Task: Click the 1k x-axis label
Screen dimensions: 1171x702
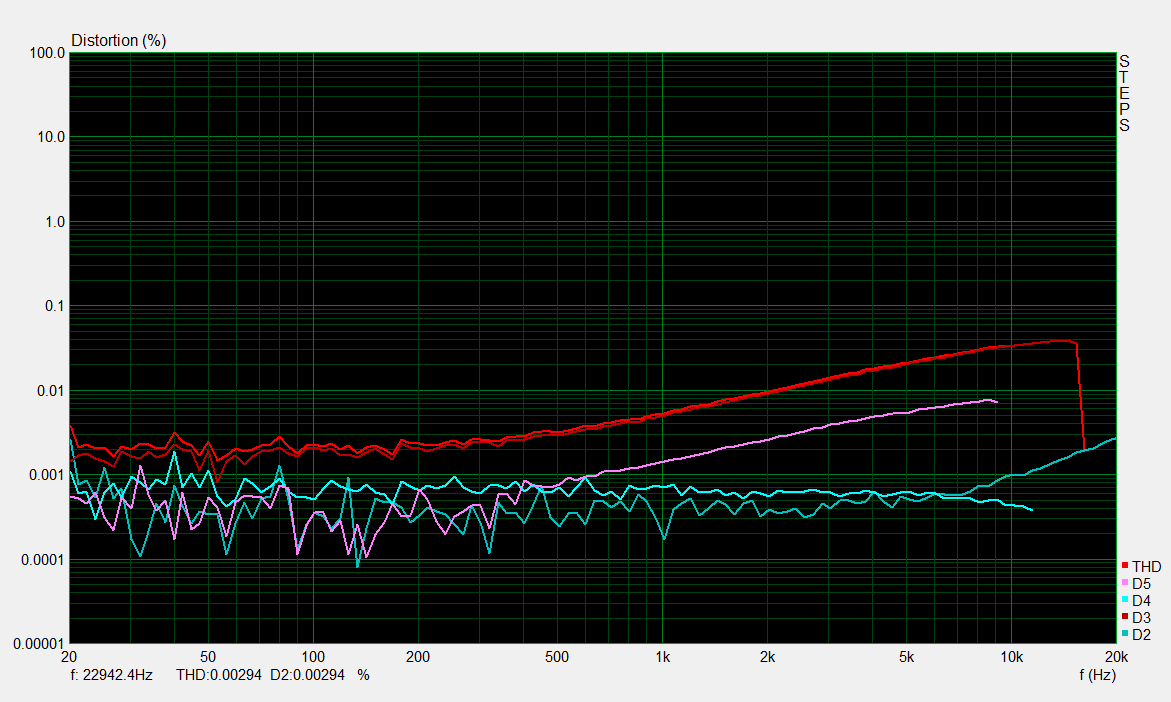Action: 662,657
